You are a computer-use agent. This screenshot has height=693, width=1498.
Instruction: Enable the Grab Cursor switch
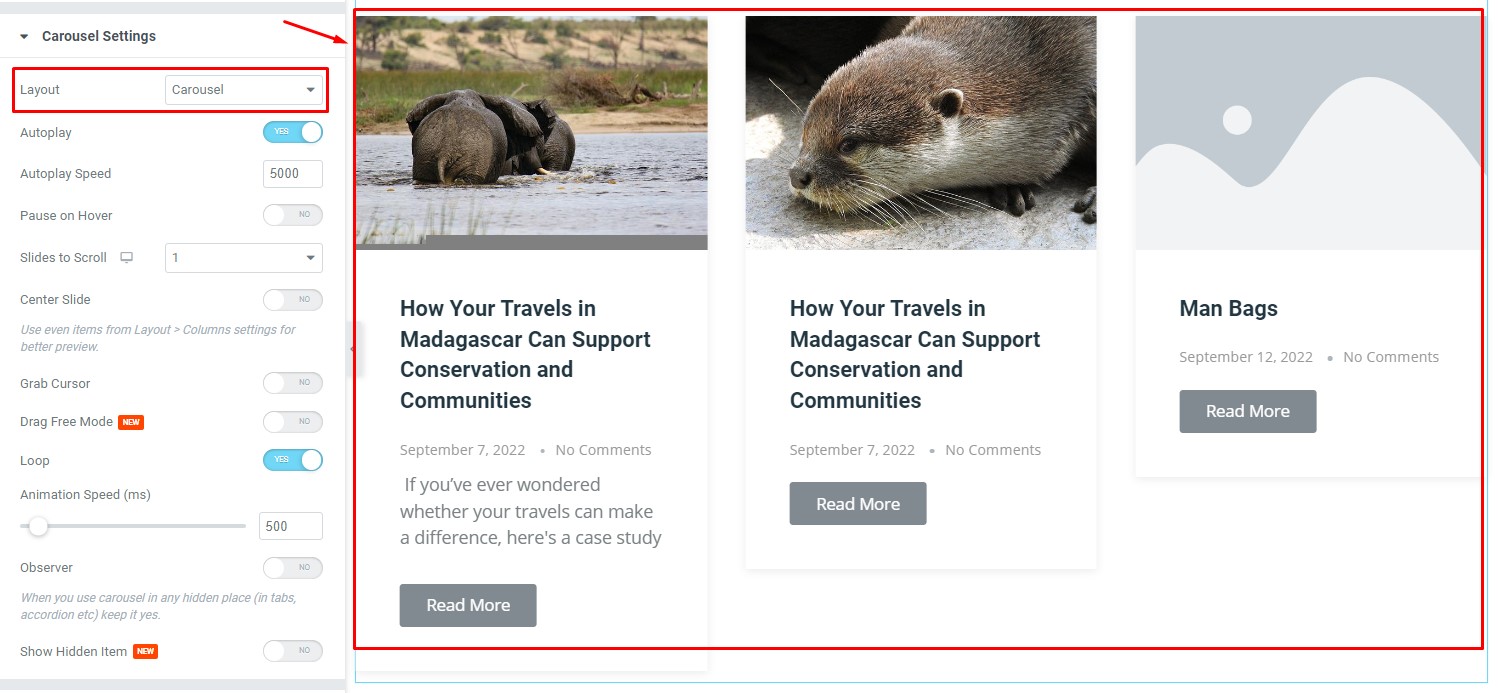293,383
